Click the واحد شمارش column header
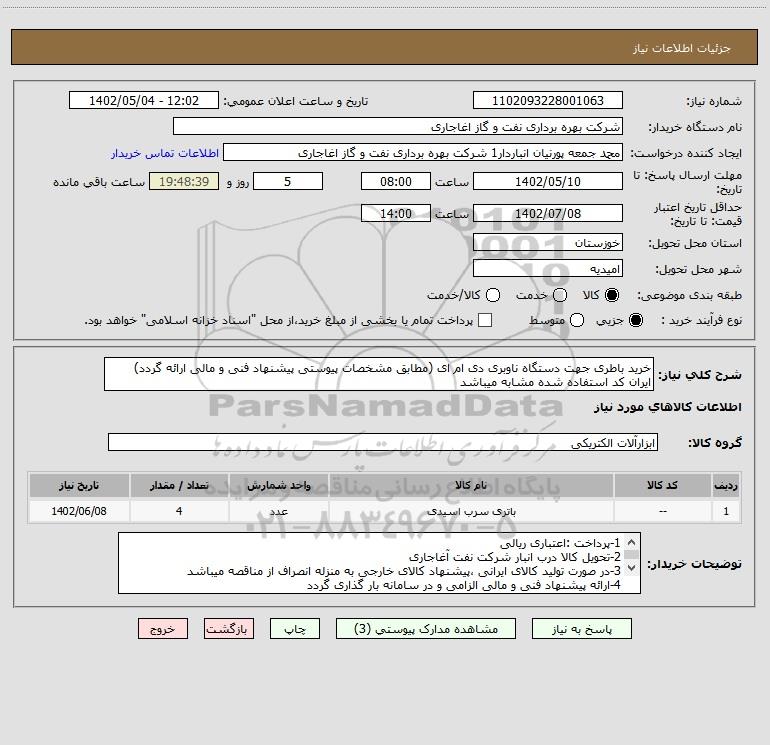This screenshot has height=745, width=770. (x=278, y=485)
